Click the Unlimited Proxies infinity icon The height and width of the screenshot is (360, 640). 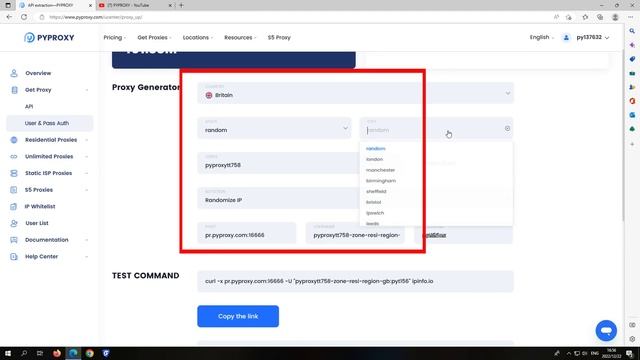click(14, 157)
